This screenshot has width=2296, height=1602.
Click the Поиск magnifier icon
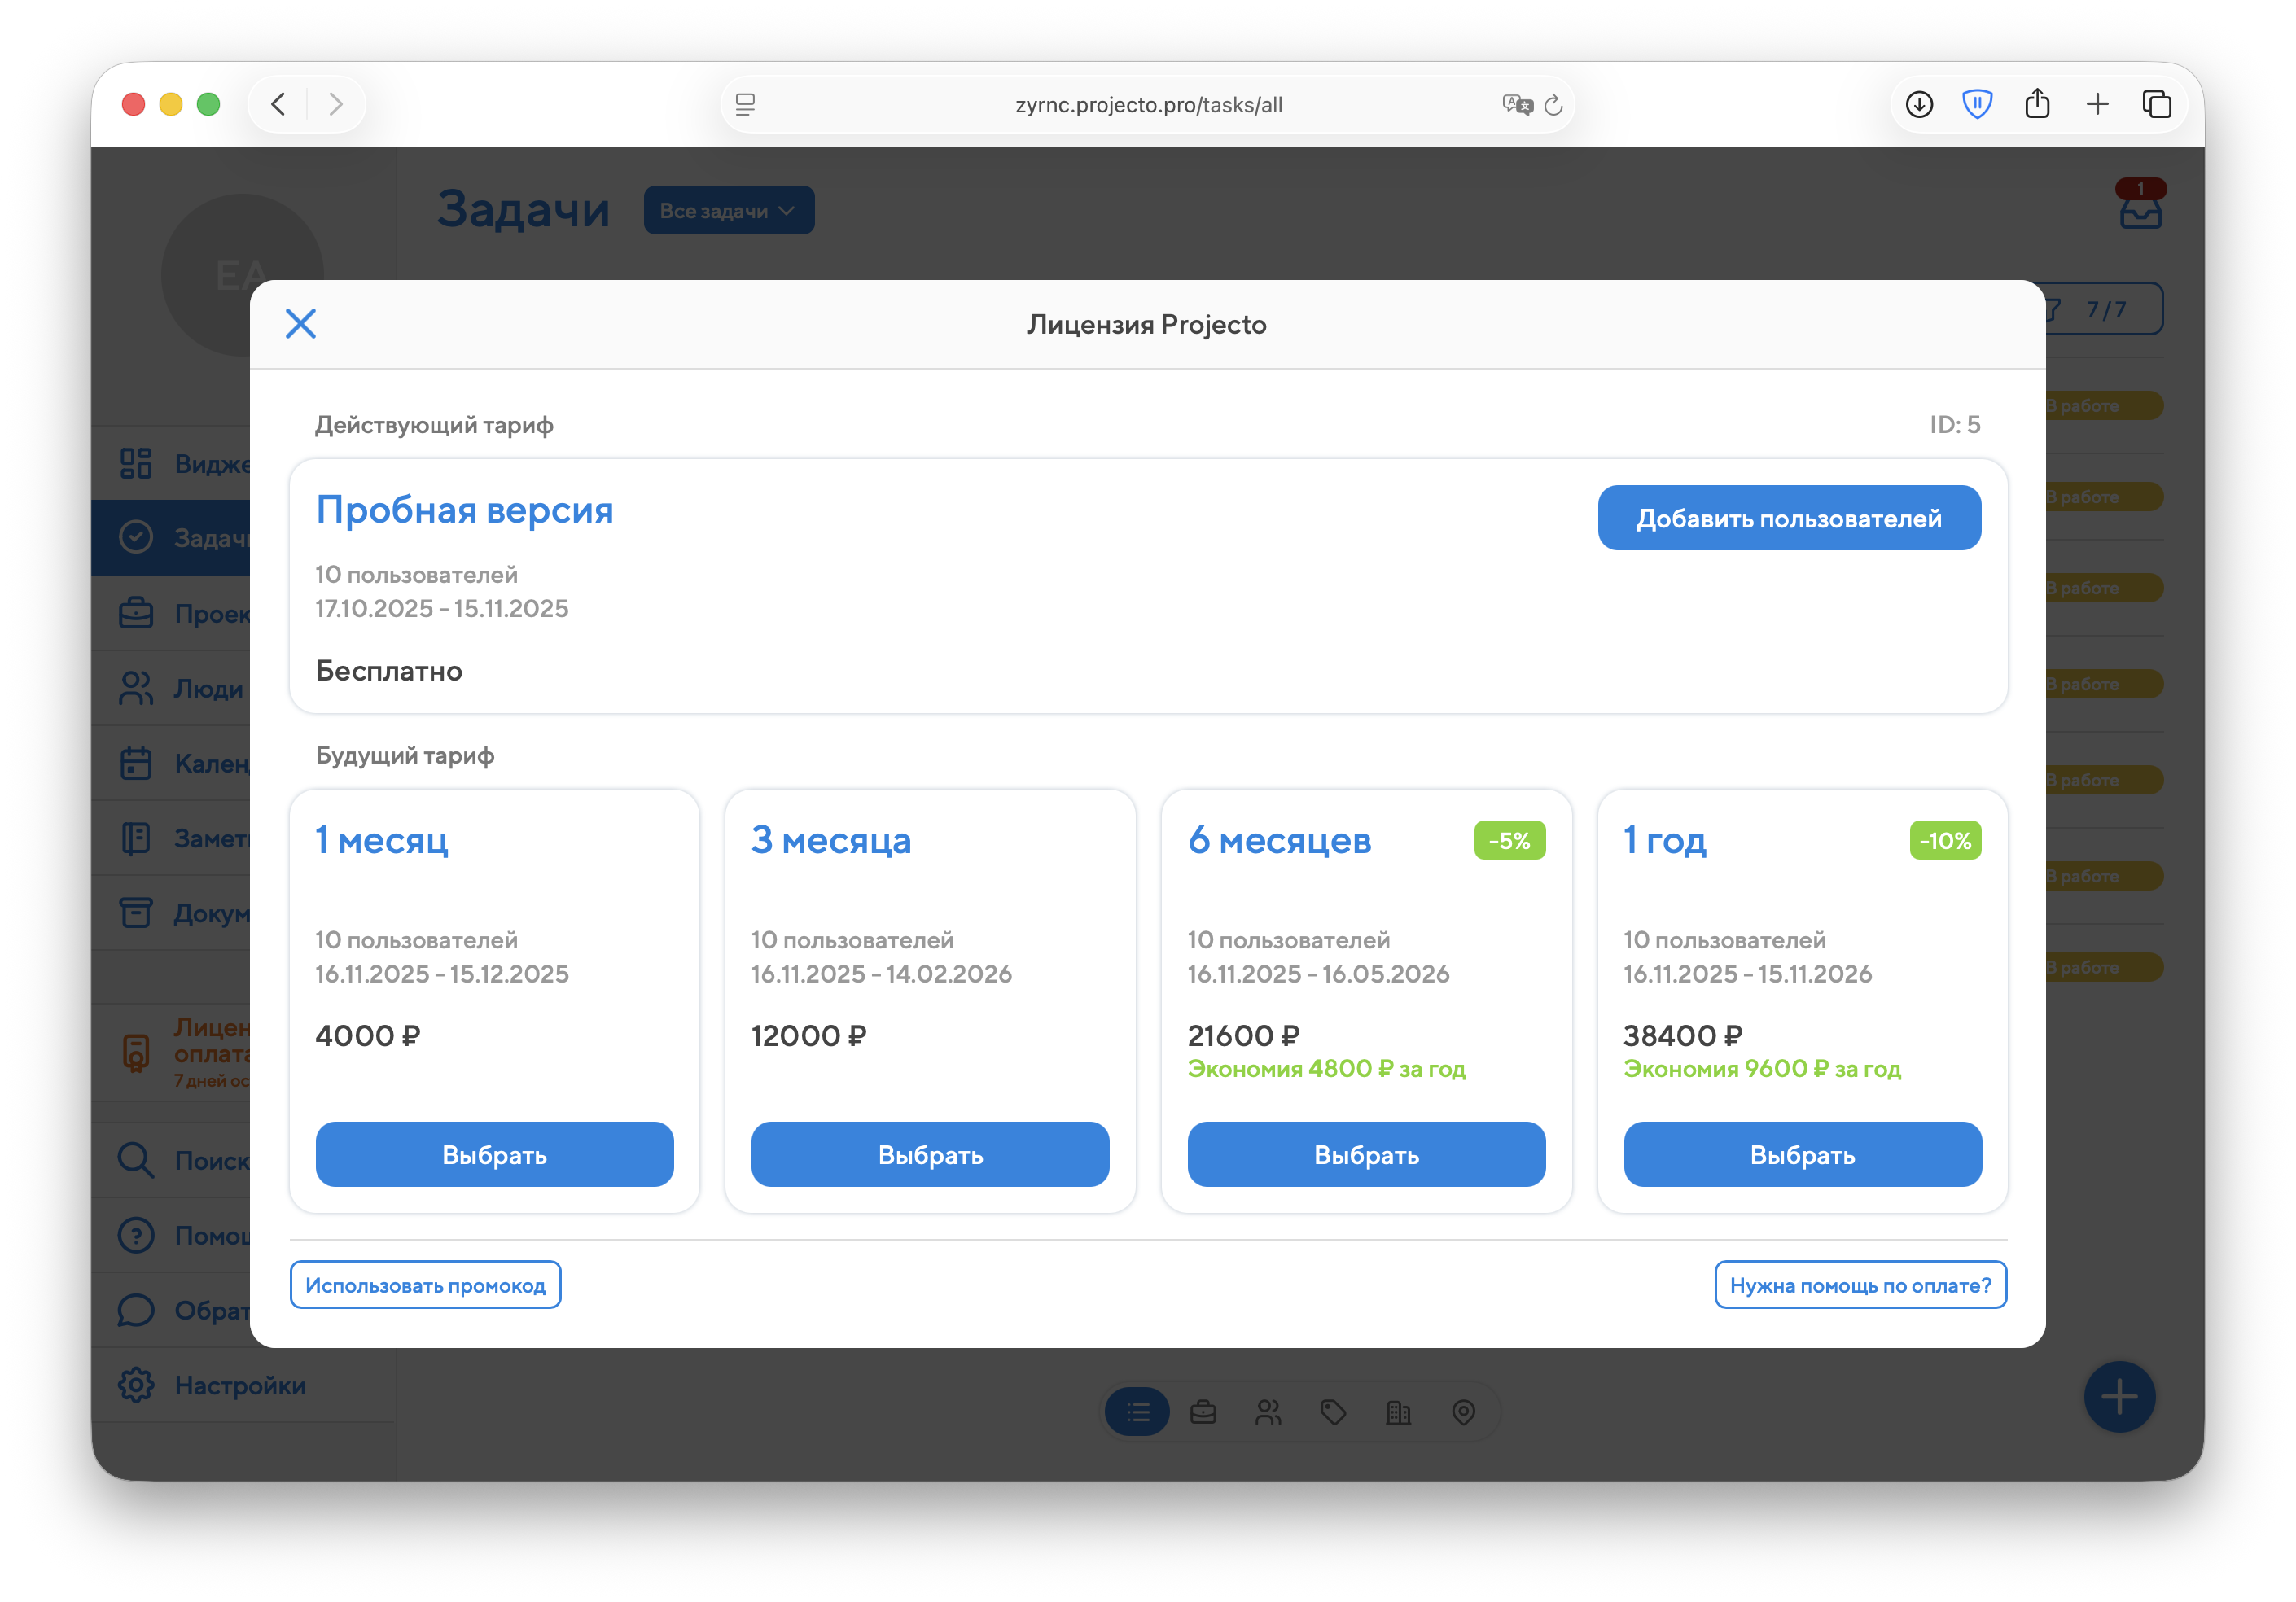coord(136,1160)
